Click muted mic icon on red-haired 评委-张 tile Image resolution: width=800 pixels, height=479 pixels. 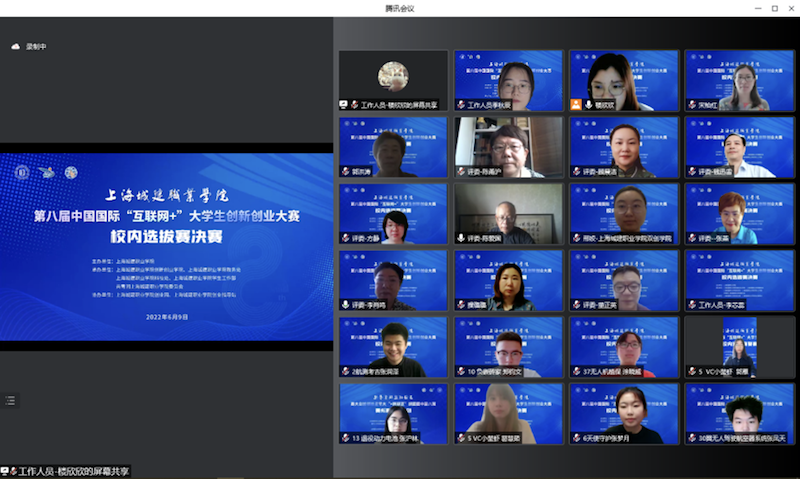[x=692, y=238]
